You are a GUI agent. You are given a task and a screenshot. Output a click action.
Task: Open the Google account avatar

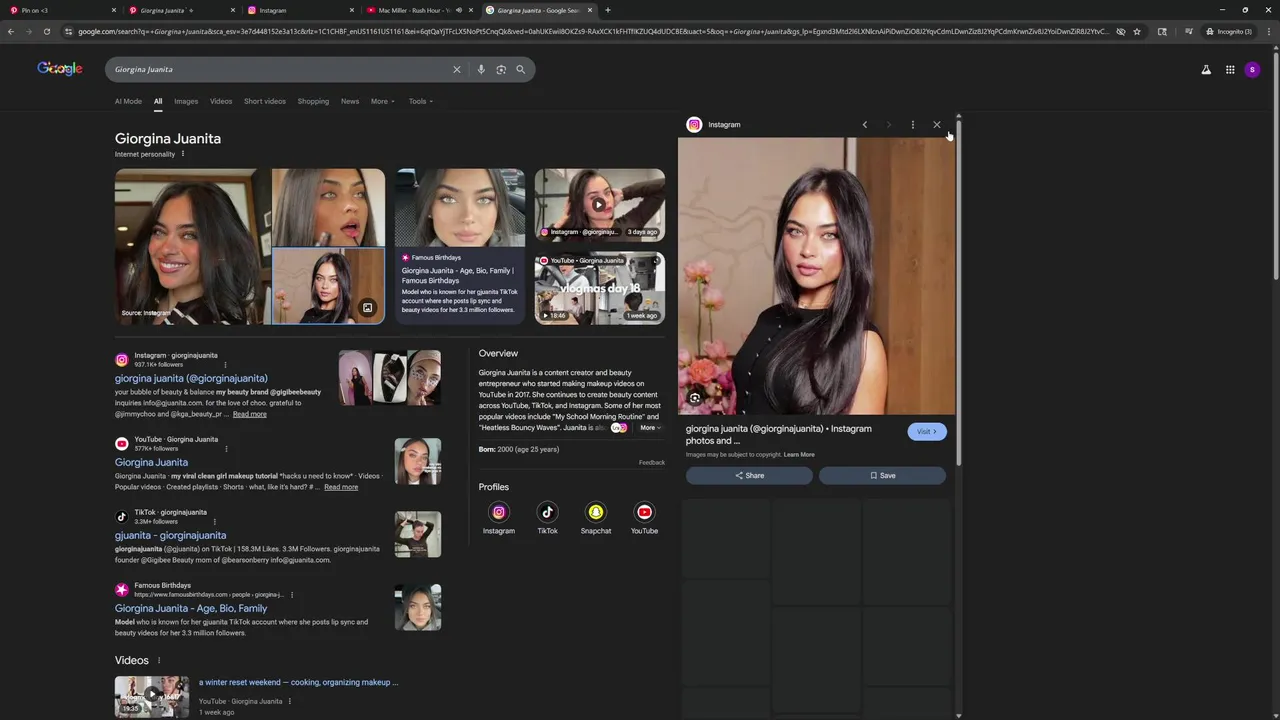point(1252,69)
